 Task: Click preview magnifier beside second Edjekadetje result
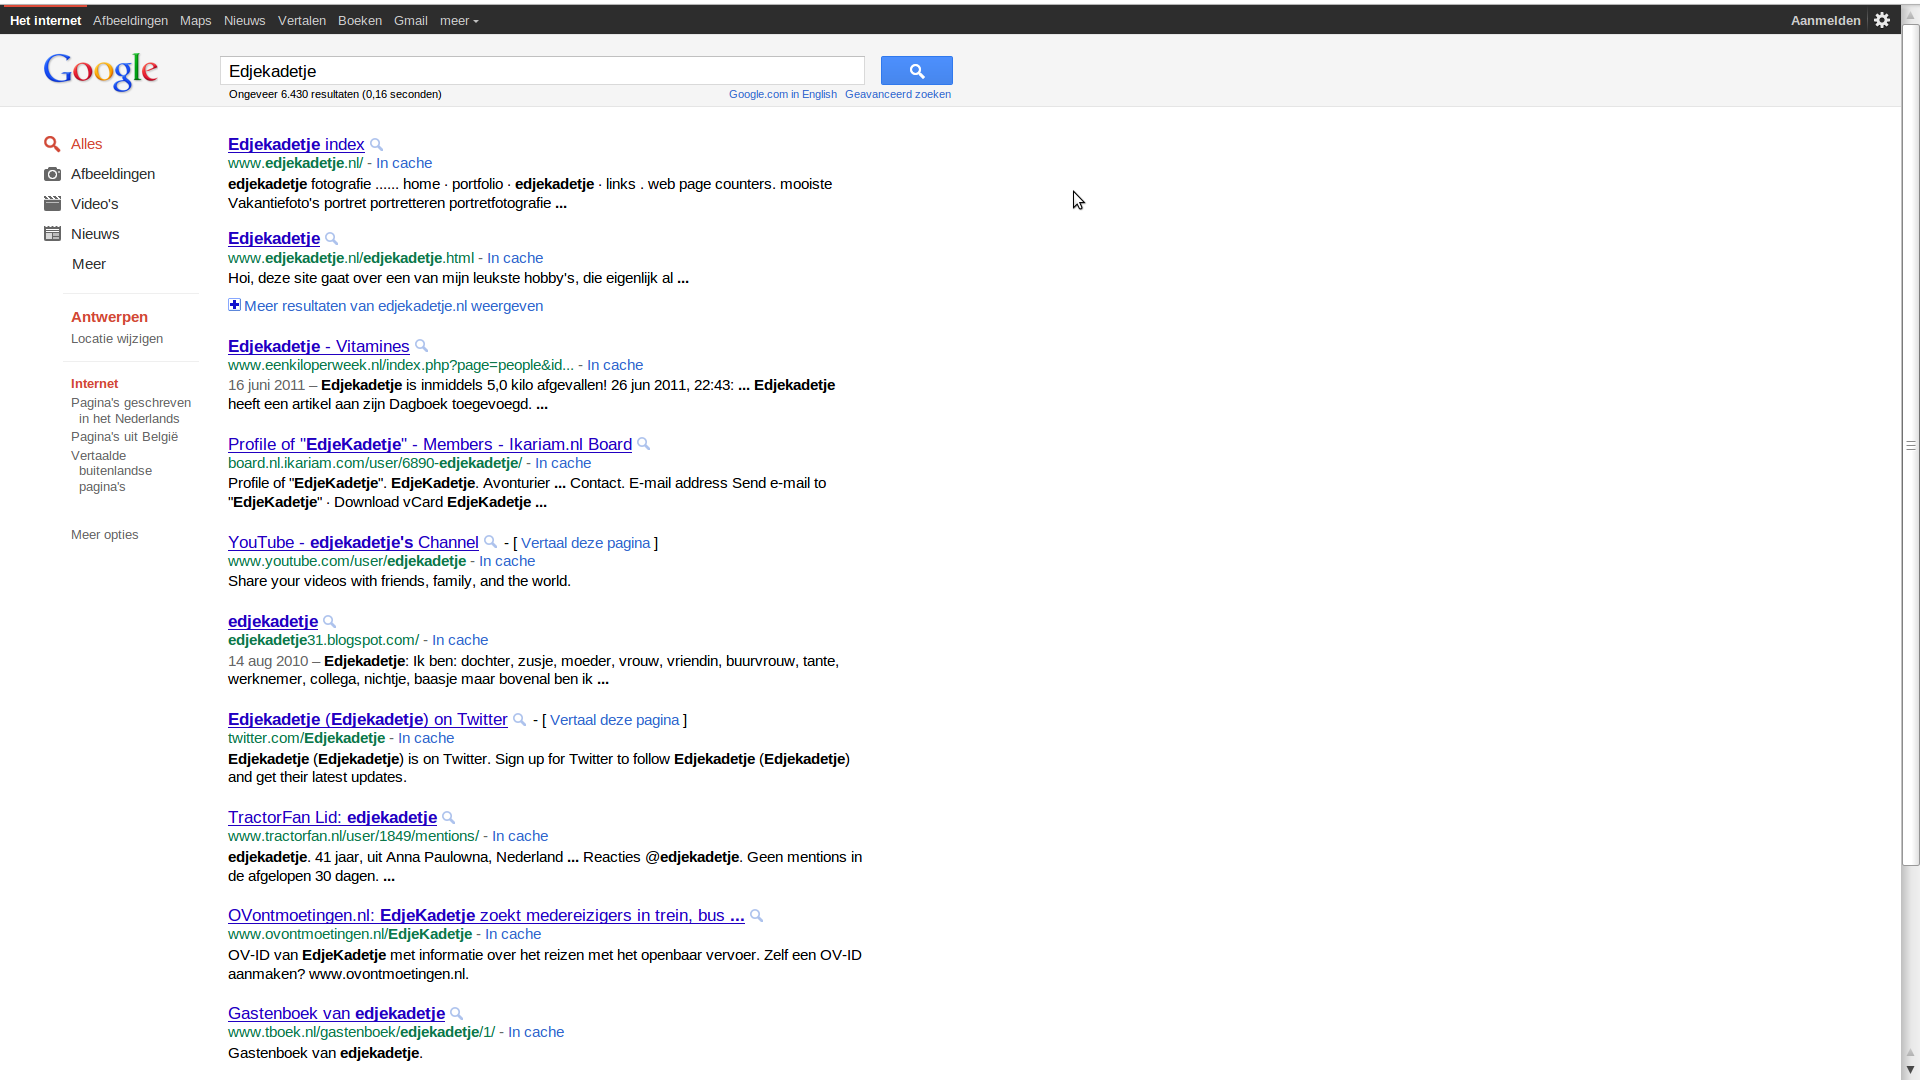[x=332, y=239]
